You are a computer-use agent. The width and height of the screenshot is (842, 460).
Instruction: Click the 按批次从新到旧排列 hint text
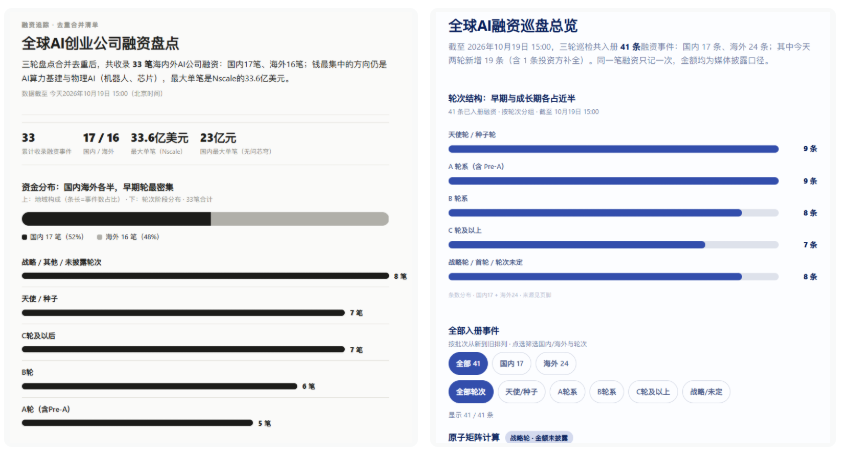pos(518,344)
